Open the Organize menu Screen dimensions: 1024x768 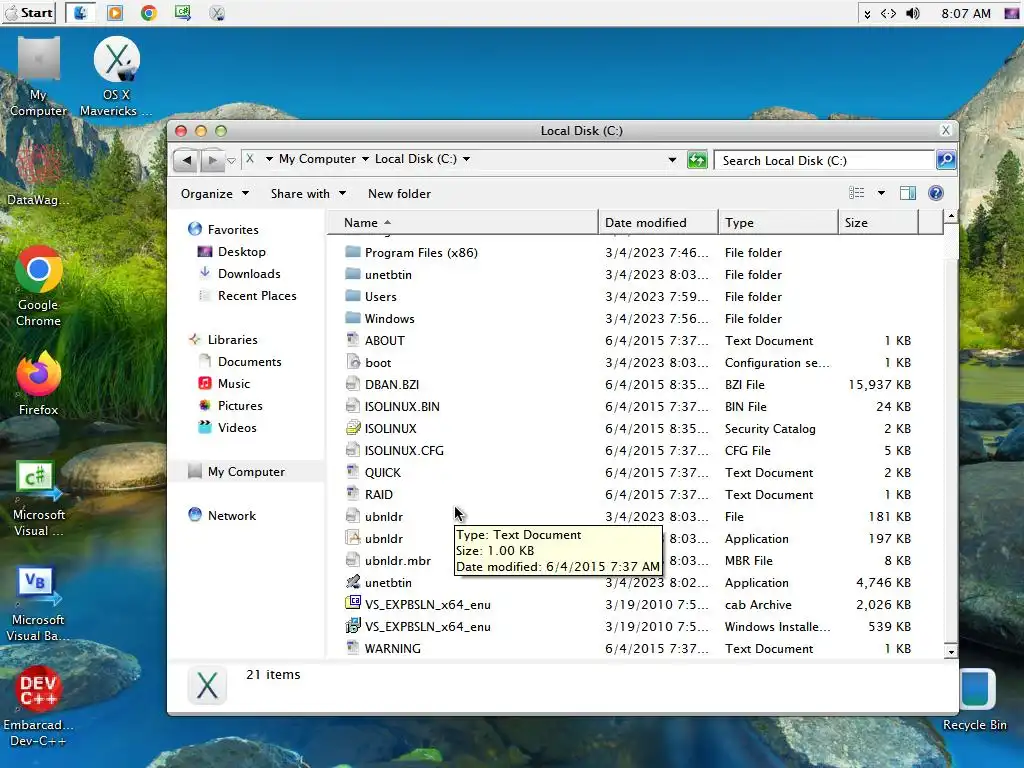coord(214,194)
